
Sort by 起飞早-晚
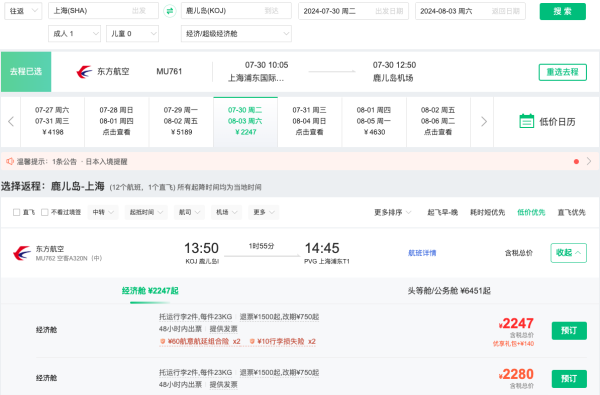pyautogui.click(x=442, y=212)
